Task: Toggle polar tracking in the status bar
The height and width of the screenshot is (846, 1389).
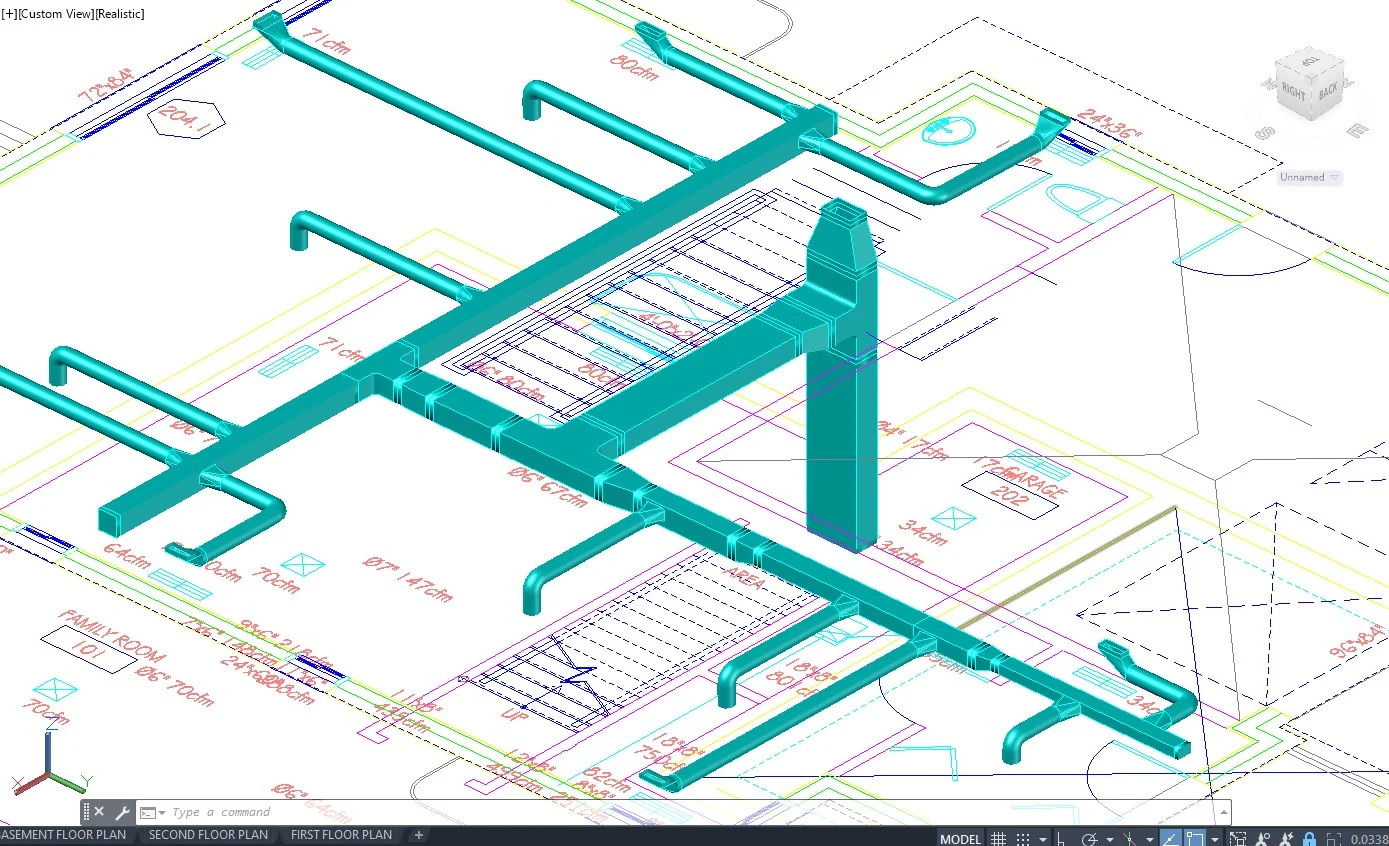Action: pos(1090,838)
